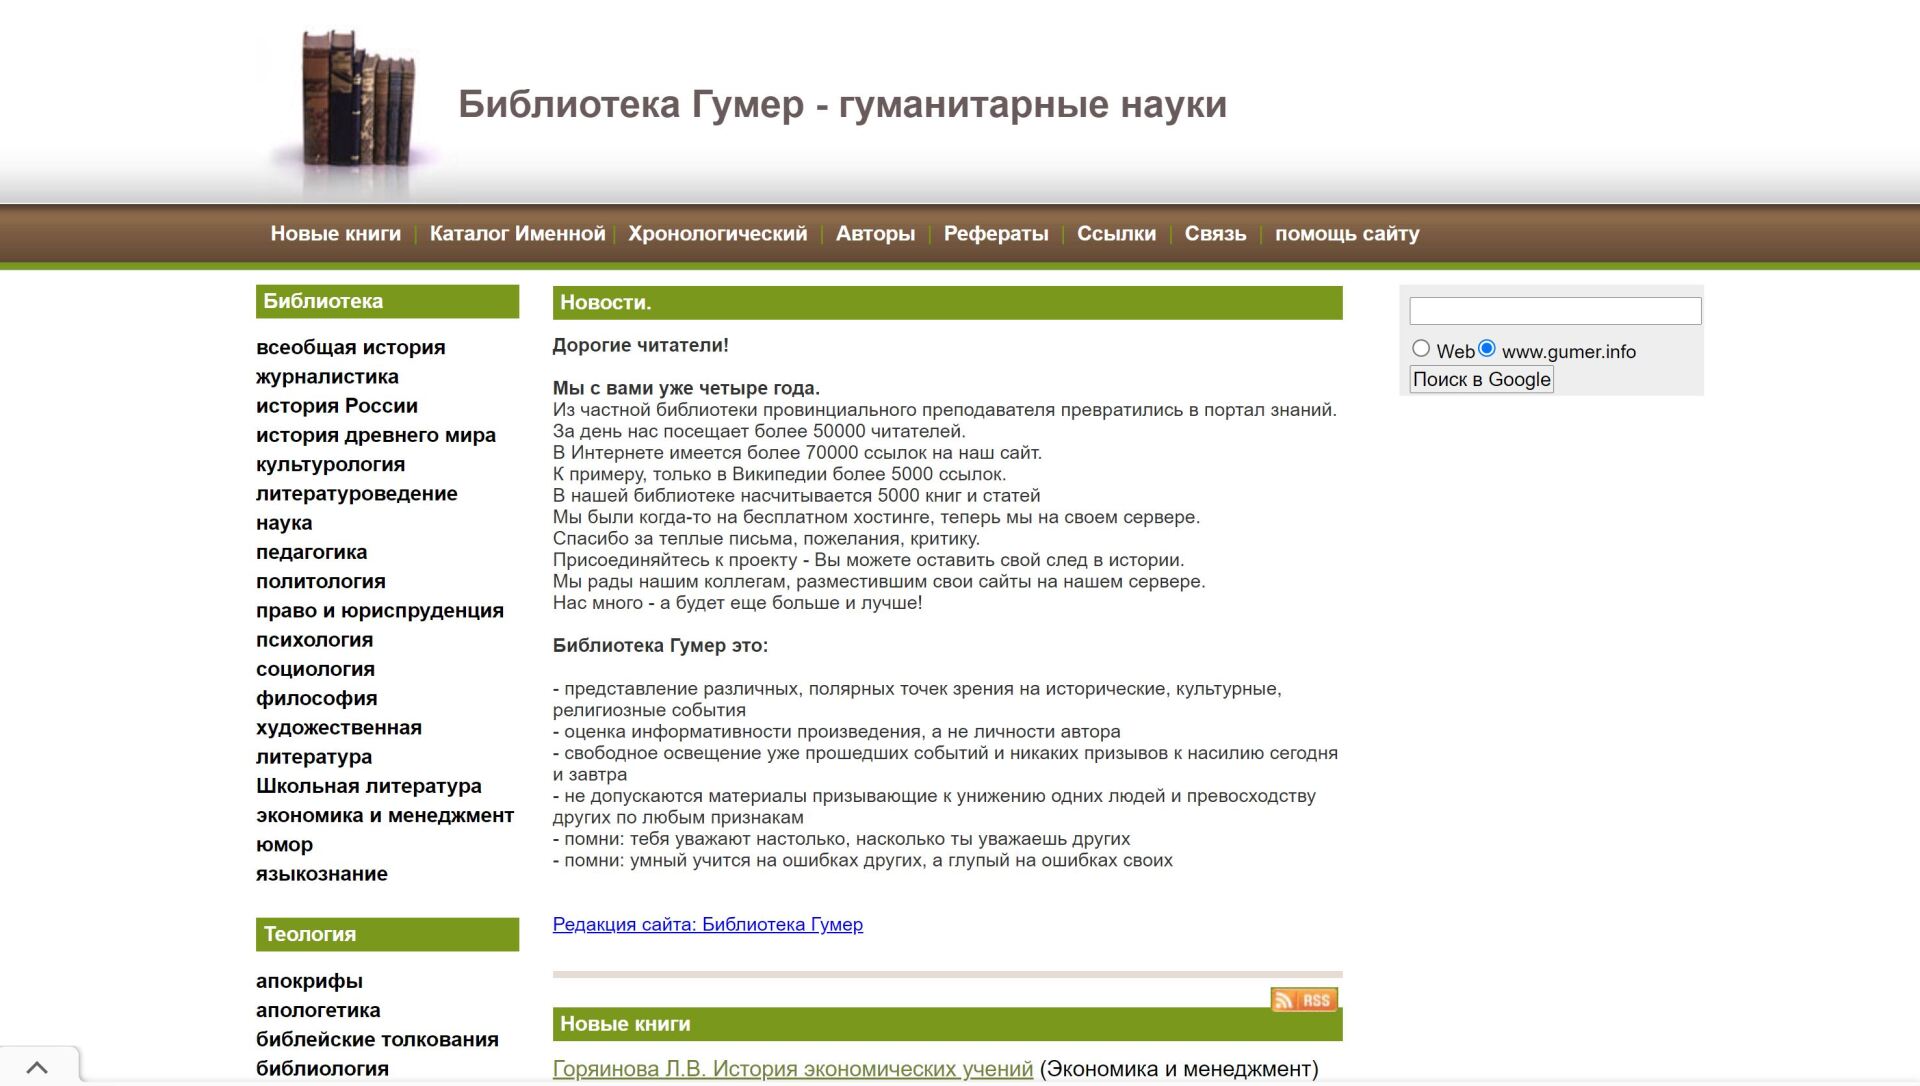
Task: Click the 'Библиотека' sidebar heading
Action: coord(387,301)
